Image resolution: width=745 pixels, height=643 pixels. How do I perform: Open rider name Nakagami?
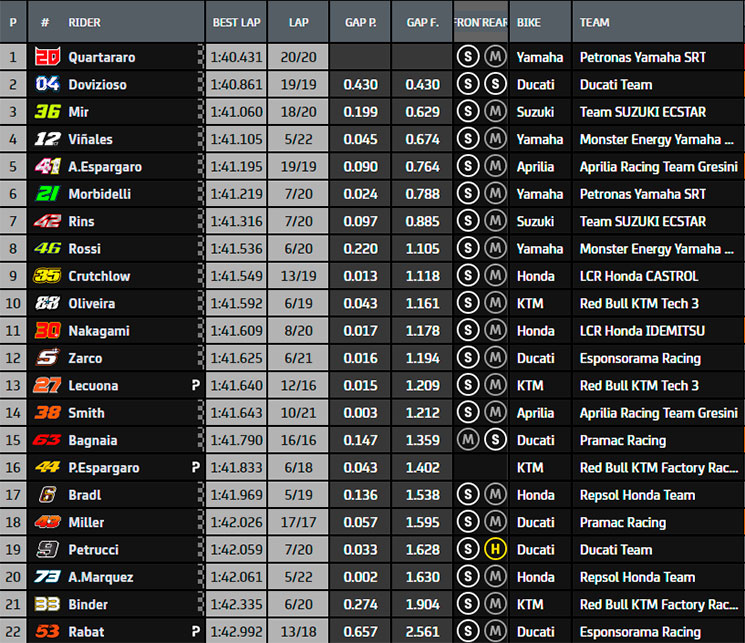pos(99,331)
